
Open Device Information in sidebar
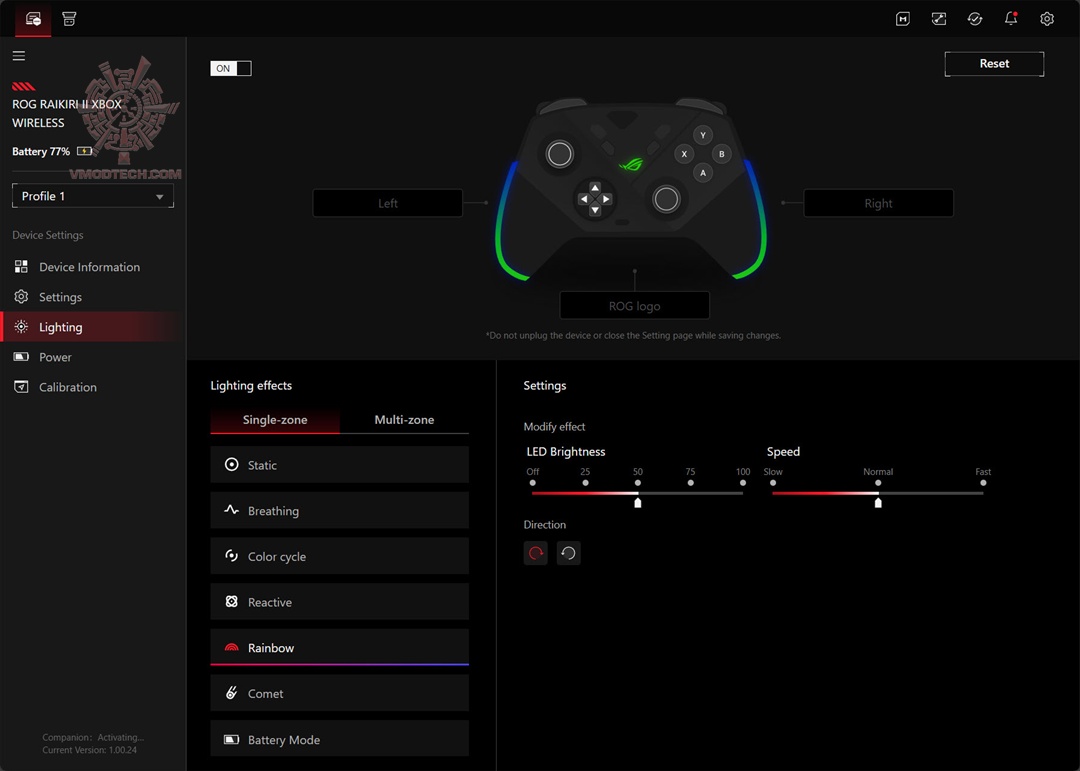(90, 267)
